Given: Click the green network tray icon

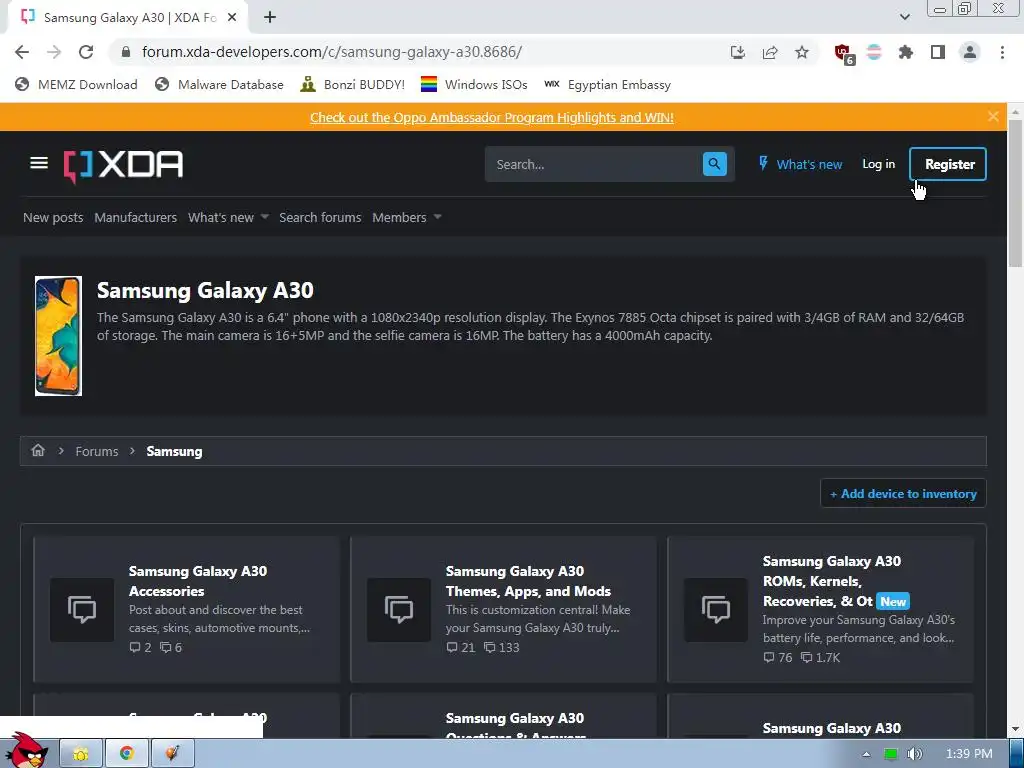Looking at the screenshot, I should (x=890, y=754).
